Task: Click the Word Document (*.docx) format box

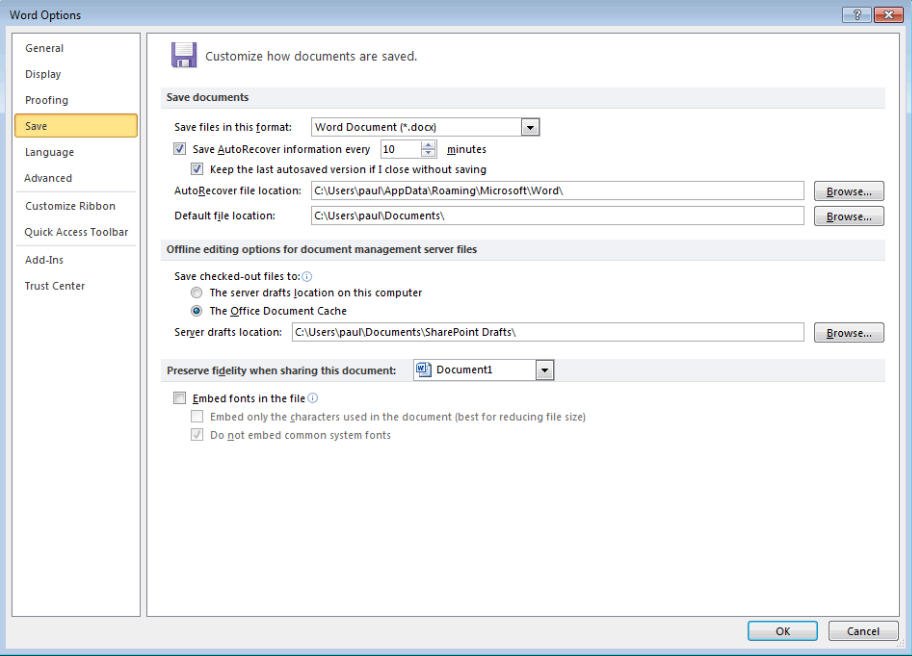Action: tap(416, 127)
